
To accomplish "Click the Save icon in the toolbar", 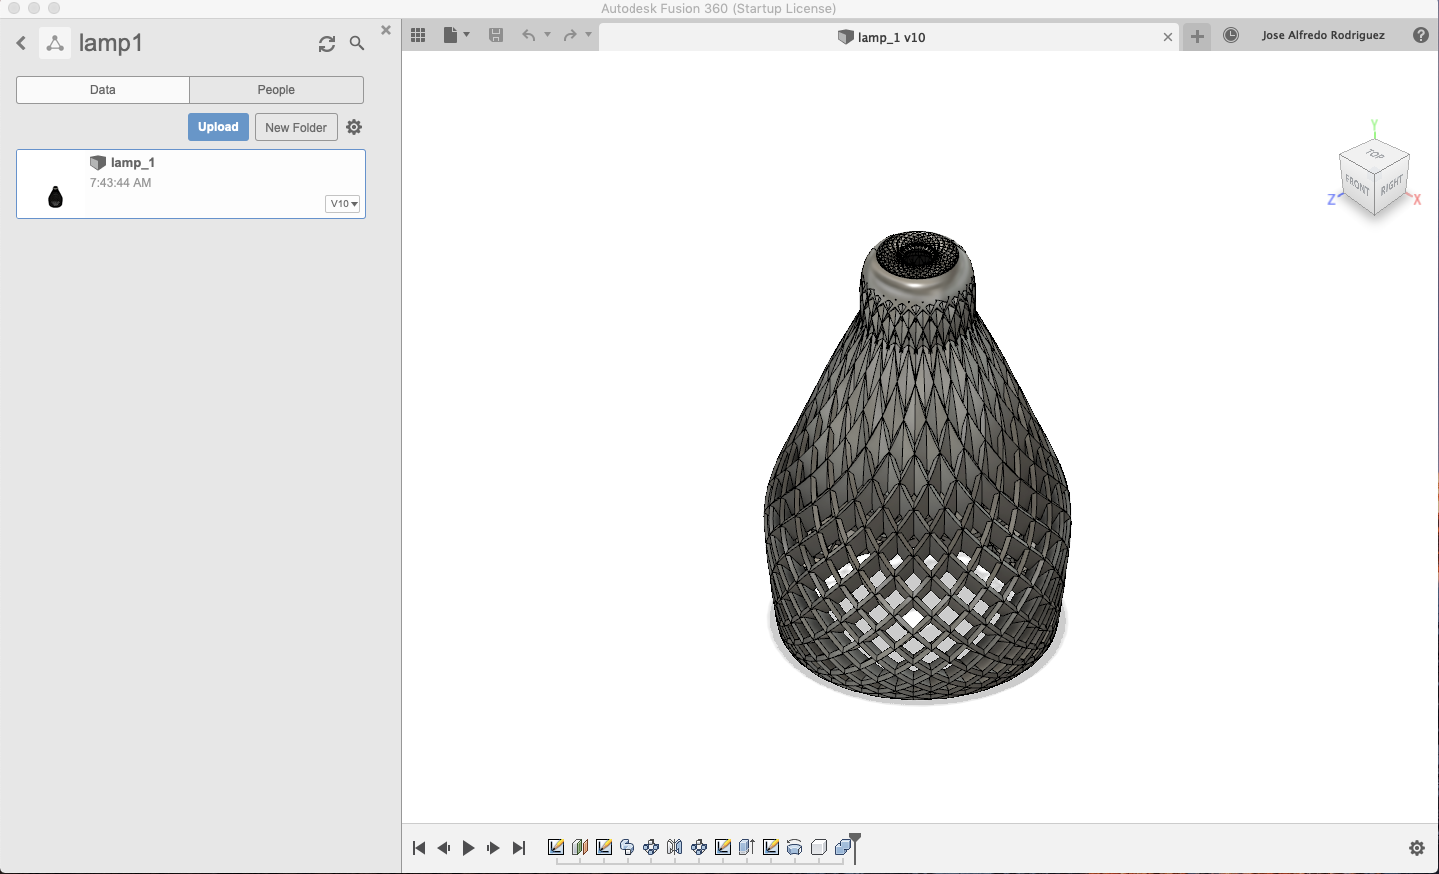I will coord(495,34).
